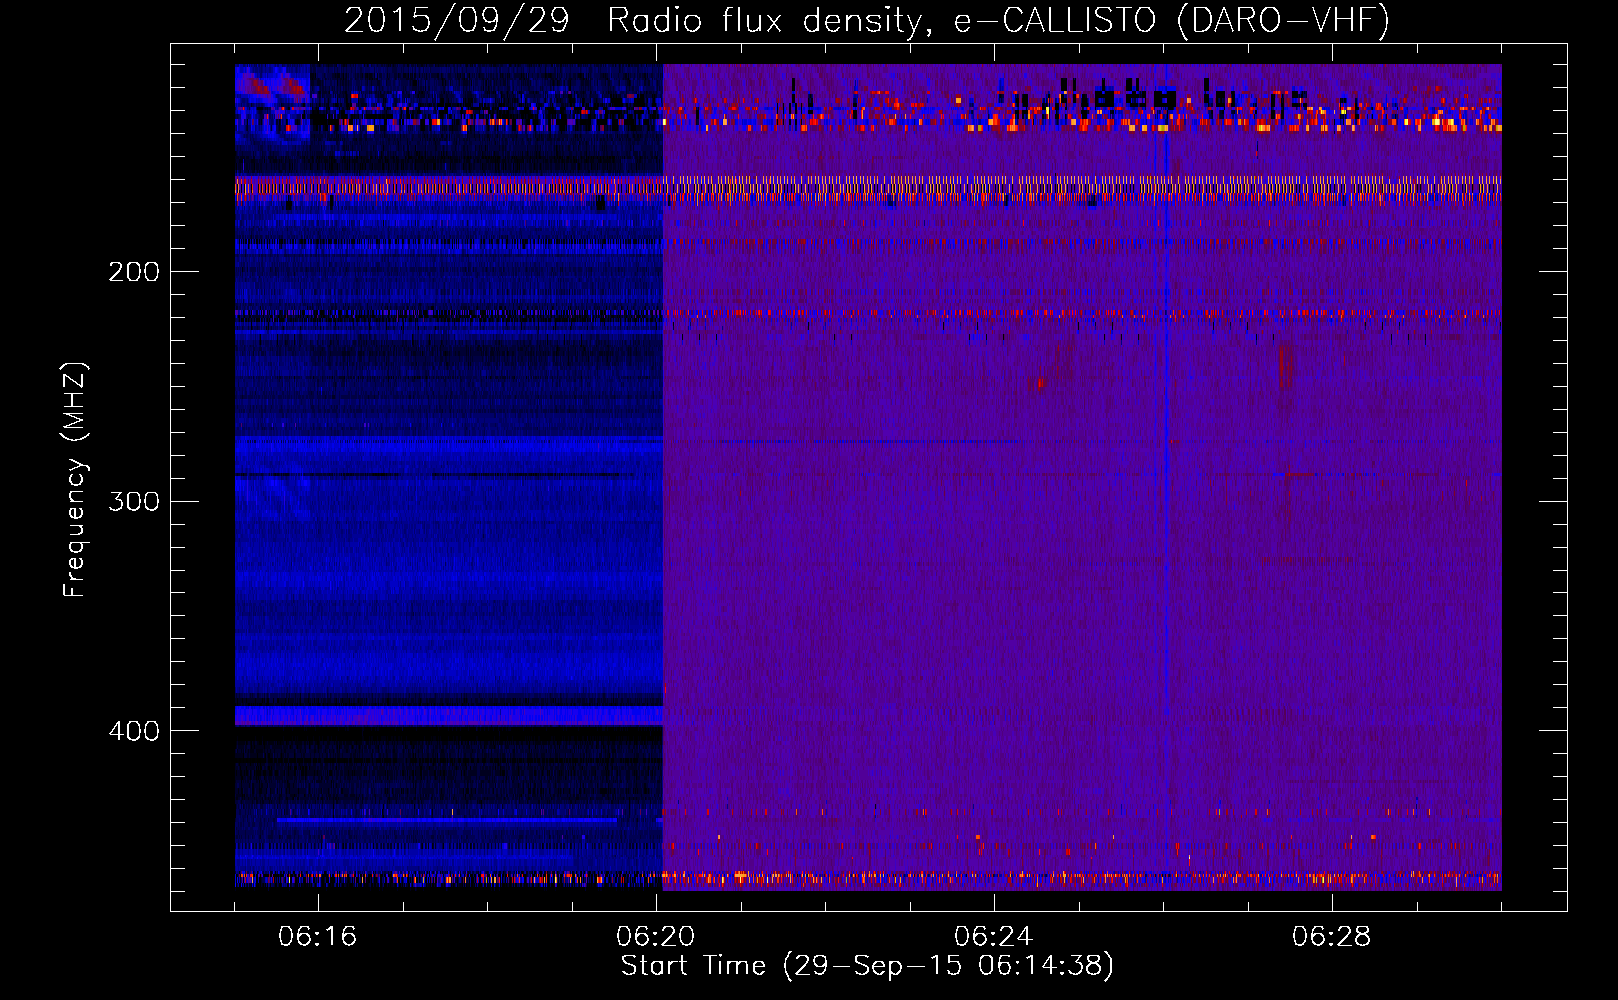Click the 06:16 time tick label
The image size is (1618, 1000).
click(x=318, y=937)
